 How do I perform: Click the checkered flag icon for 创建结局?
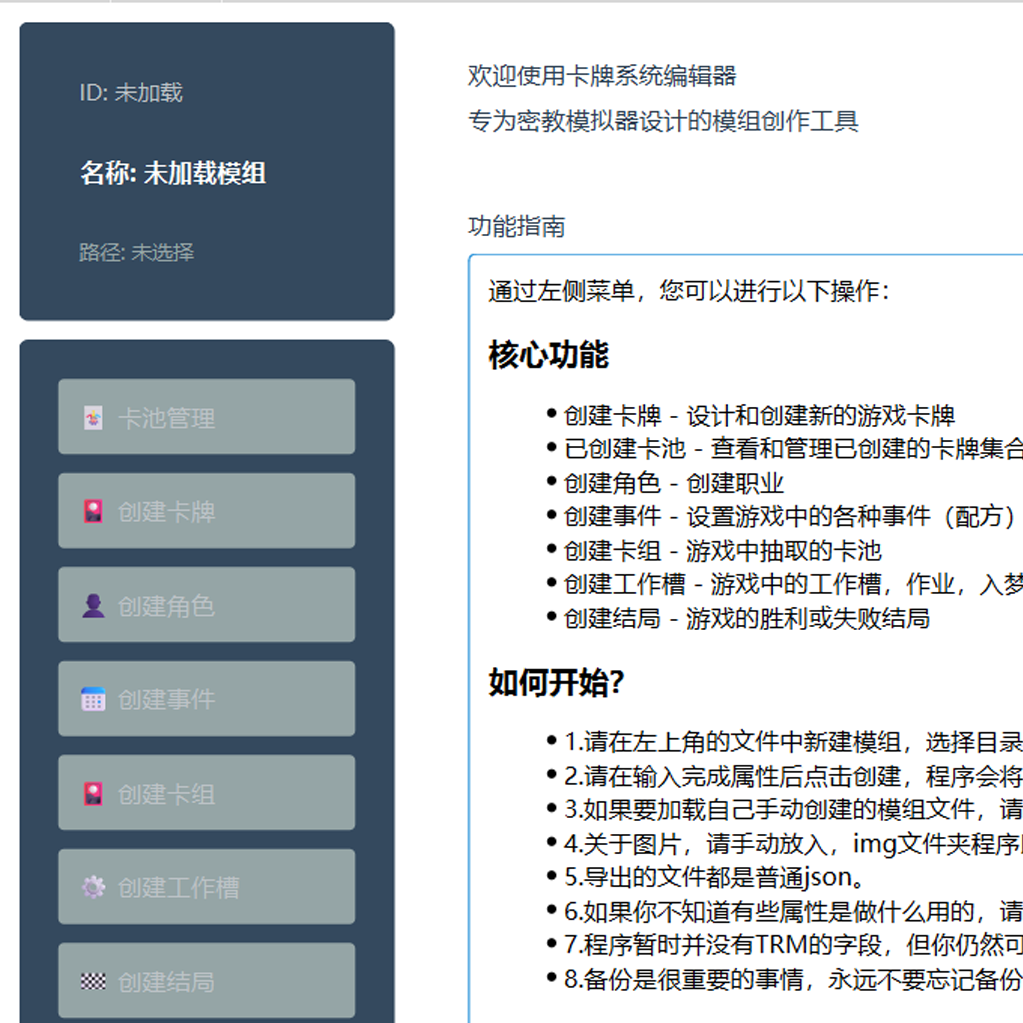[x=93, y=981]
